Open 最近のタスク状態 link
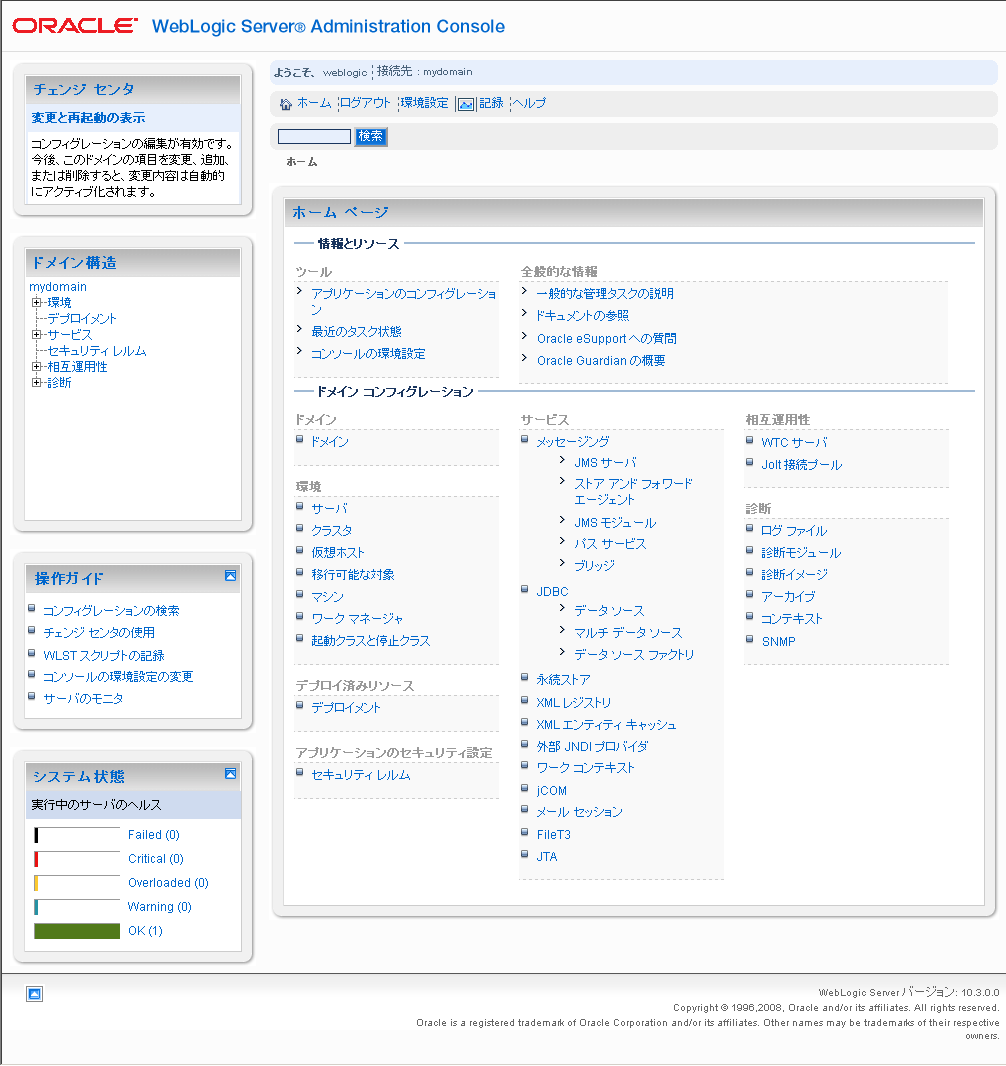 356,332
